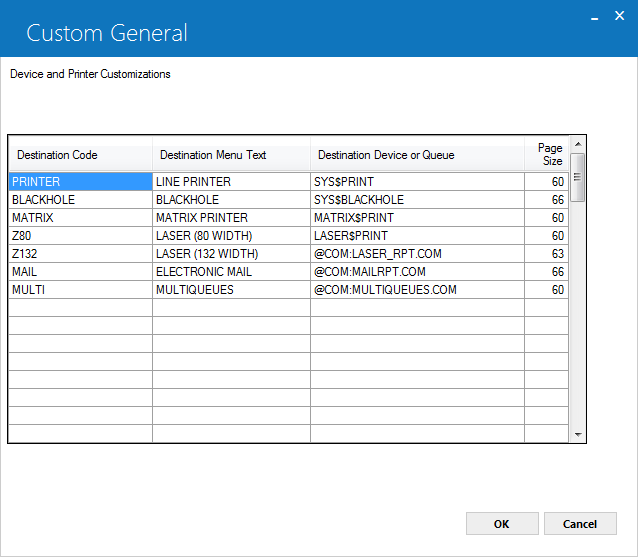The height and width of the screenshot is (557, 638).
Task: Click the LASER (132 WIDTH) cell
Action: click(232, 253)
